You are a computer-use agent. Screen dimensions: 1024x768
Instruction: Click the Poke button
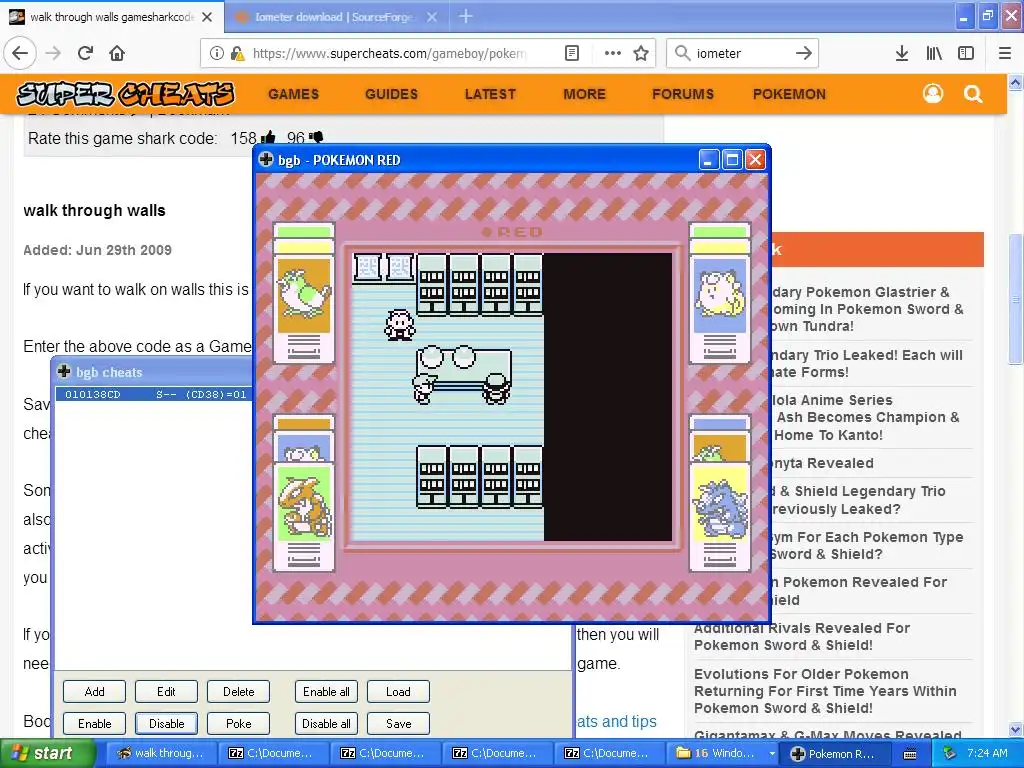pos(238,724)
